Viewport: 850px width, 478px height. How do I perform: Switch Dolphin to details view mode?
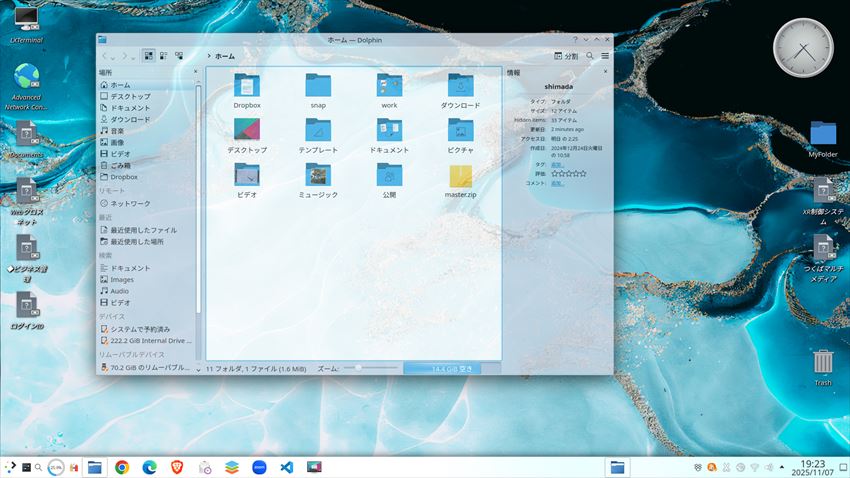pos(179,56)
